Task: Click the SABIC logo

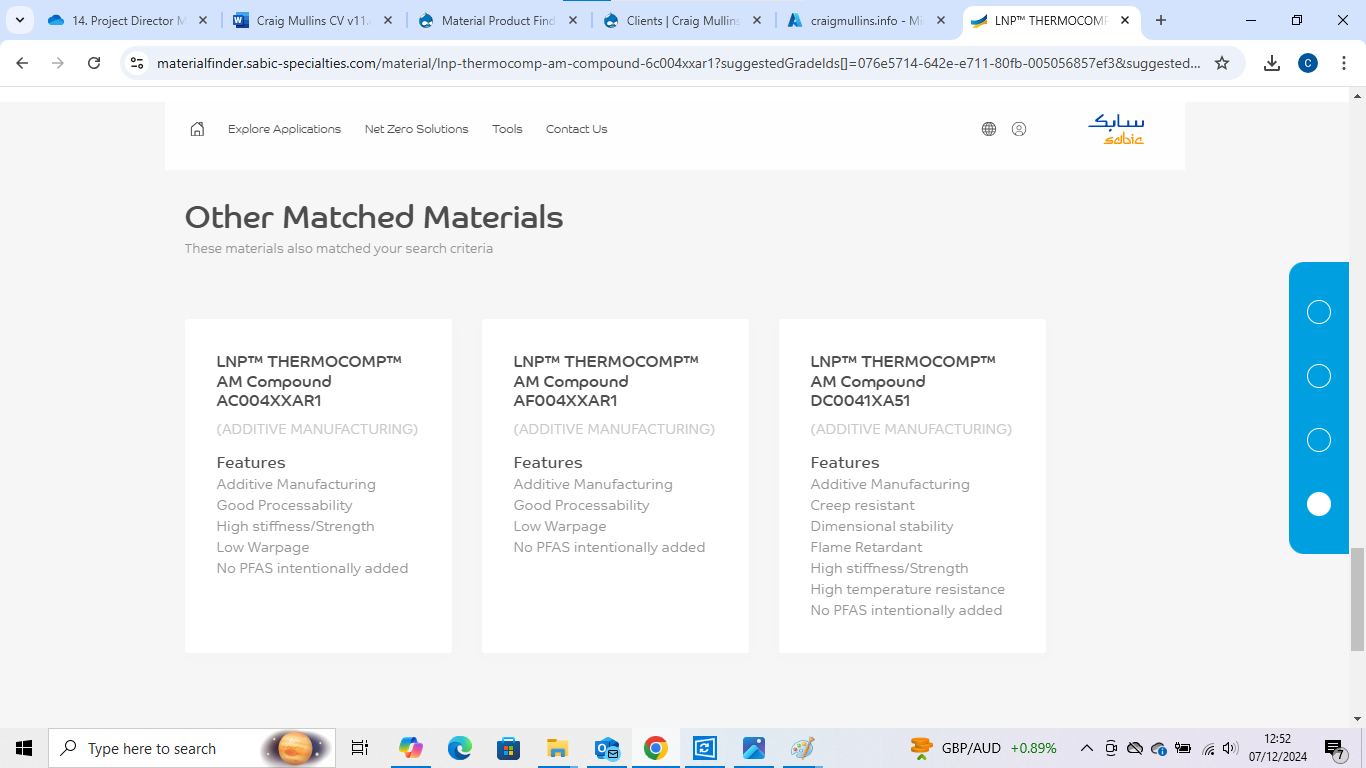Action: click(x=1116, y=129)
